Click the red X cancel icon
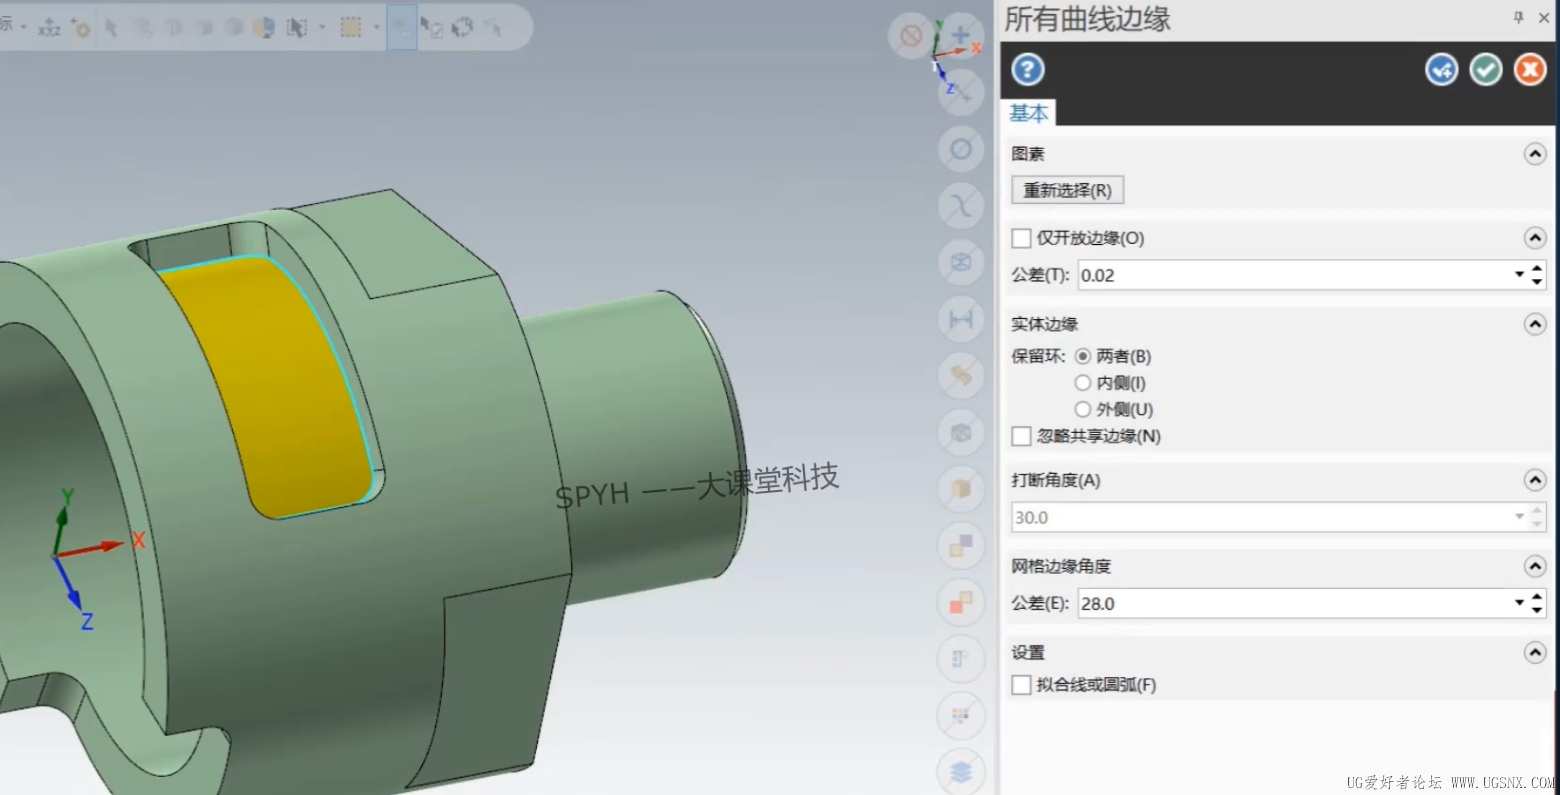This screenshot has width=1560, height=795. click(1530, 69)
